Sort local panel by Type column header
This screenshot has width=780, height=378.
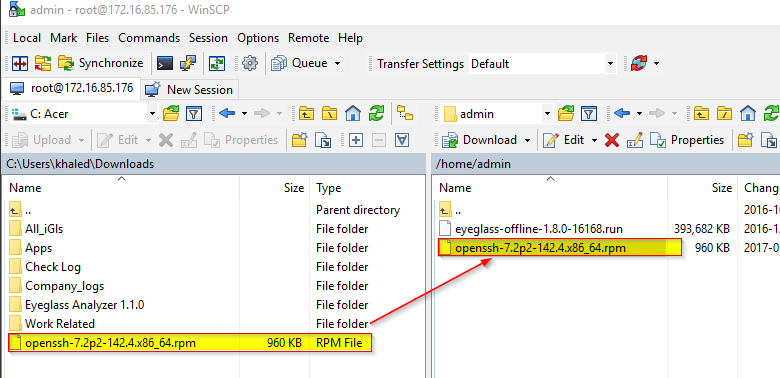(x=367, y=188)
